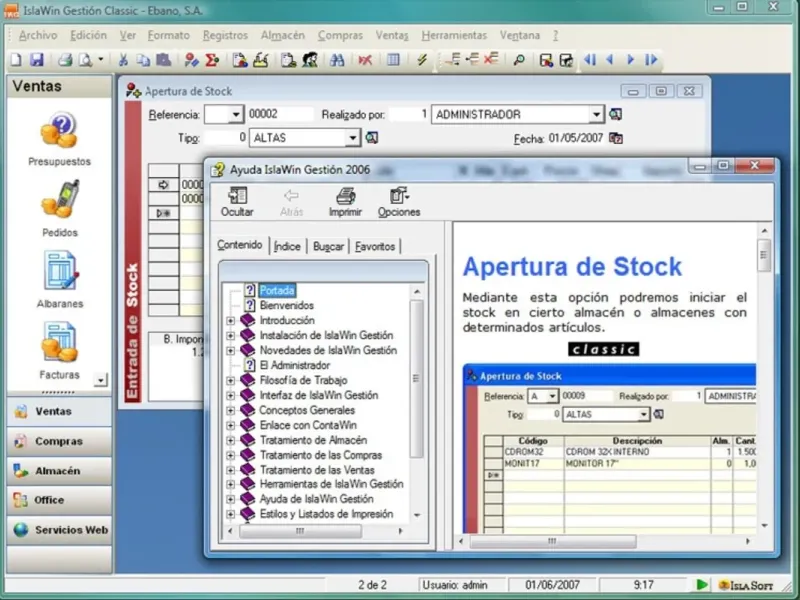Open the calendar icon next to Fecha

click(x=616, y=138)
